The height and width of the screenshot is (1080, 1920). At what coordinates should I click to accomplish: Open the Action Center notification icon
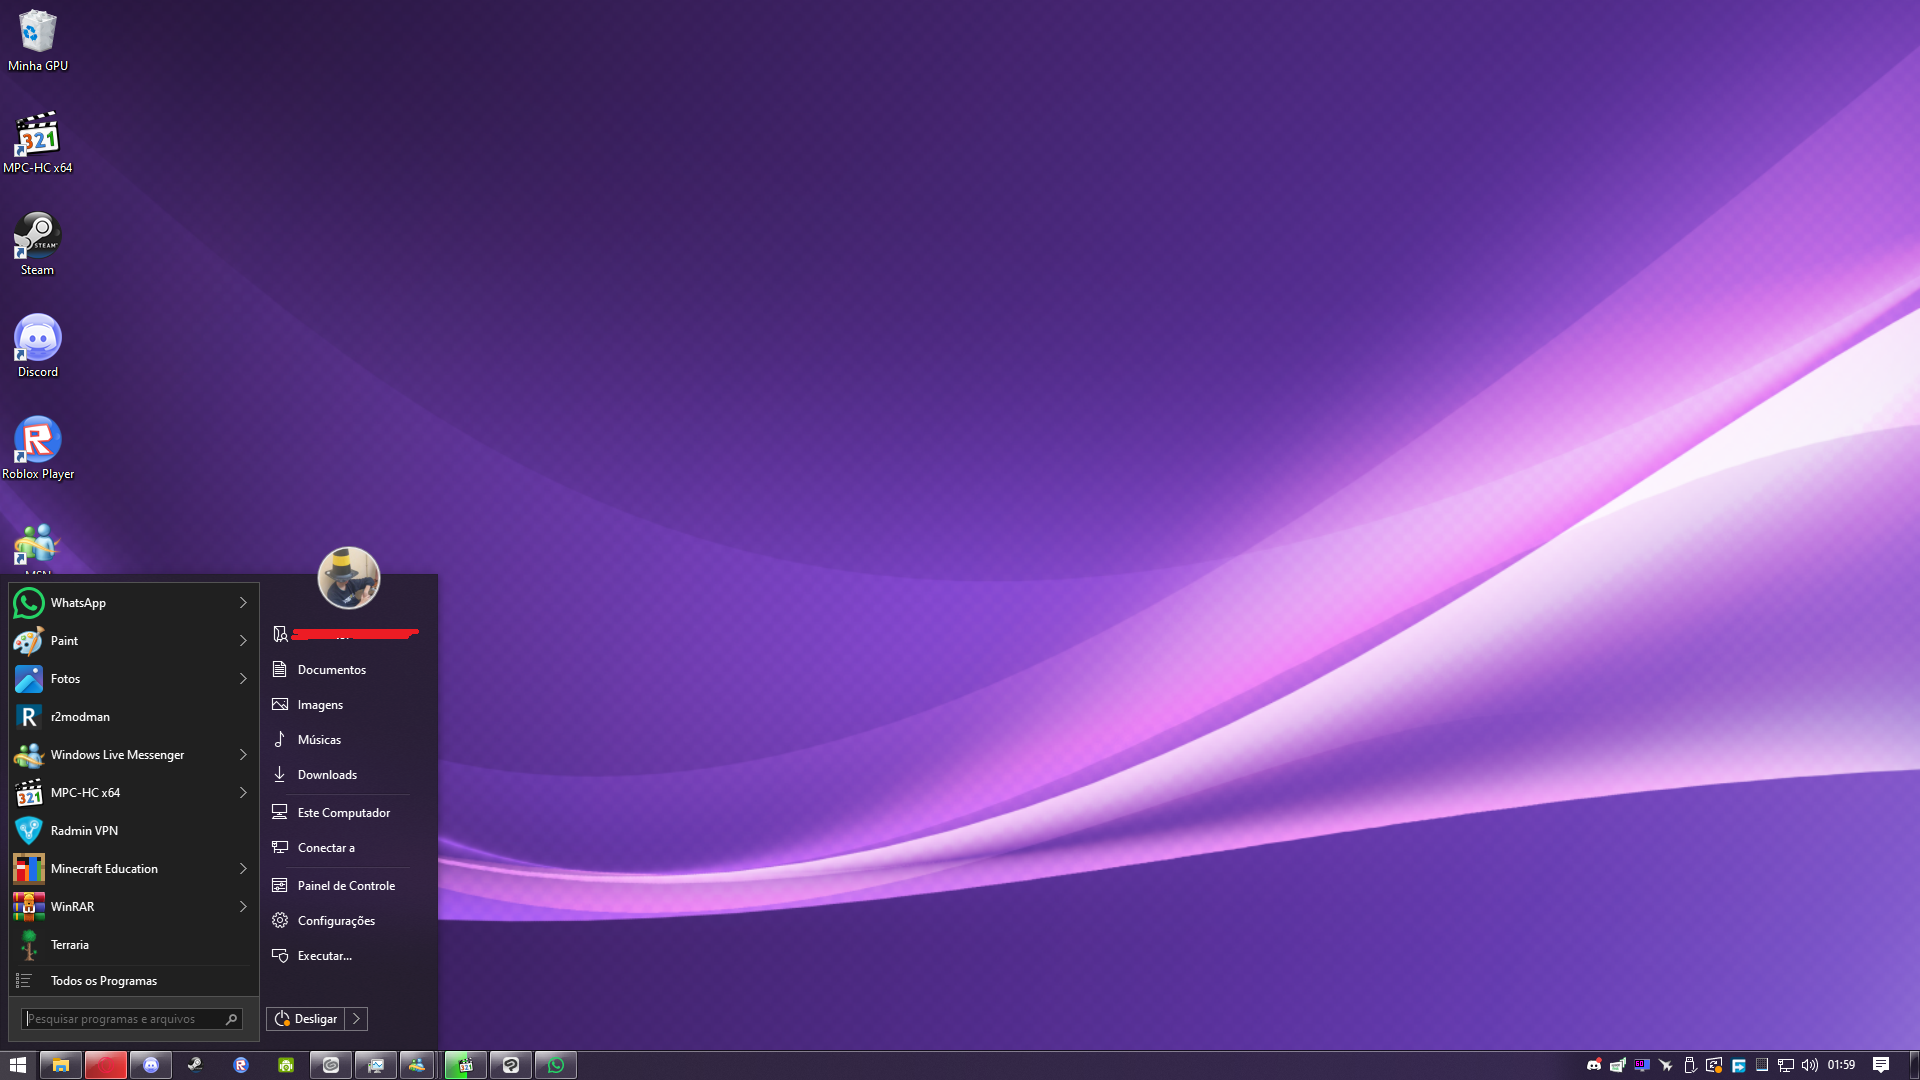(x=1881, y=1065)
